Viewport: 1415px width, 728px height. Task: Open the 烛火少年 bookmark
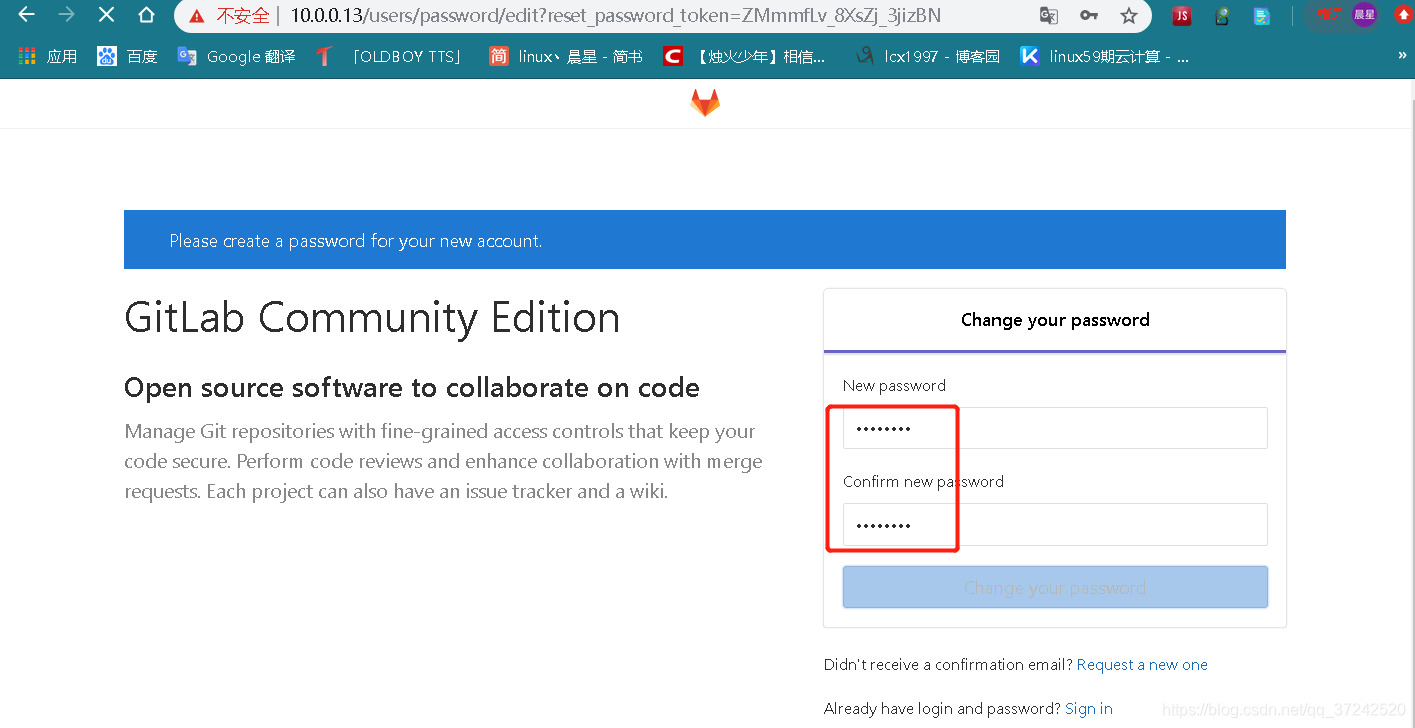tap(745, 56)
